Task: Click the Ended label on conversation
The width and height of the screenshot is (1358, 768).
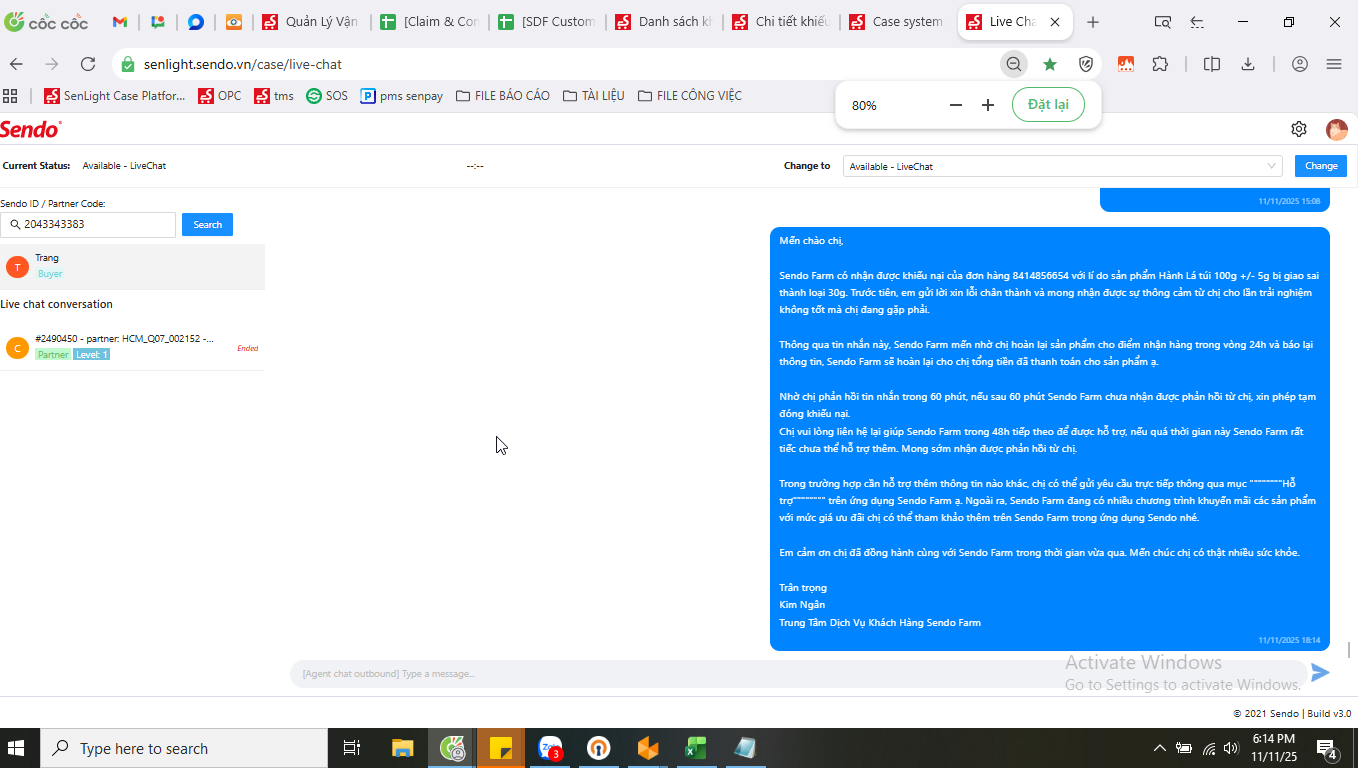Action: (247, 348)
